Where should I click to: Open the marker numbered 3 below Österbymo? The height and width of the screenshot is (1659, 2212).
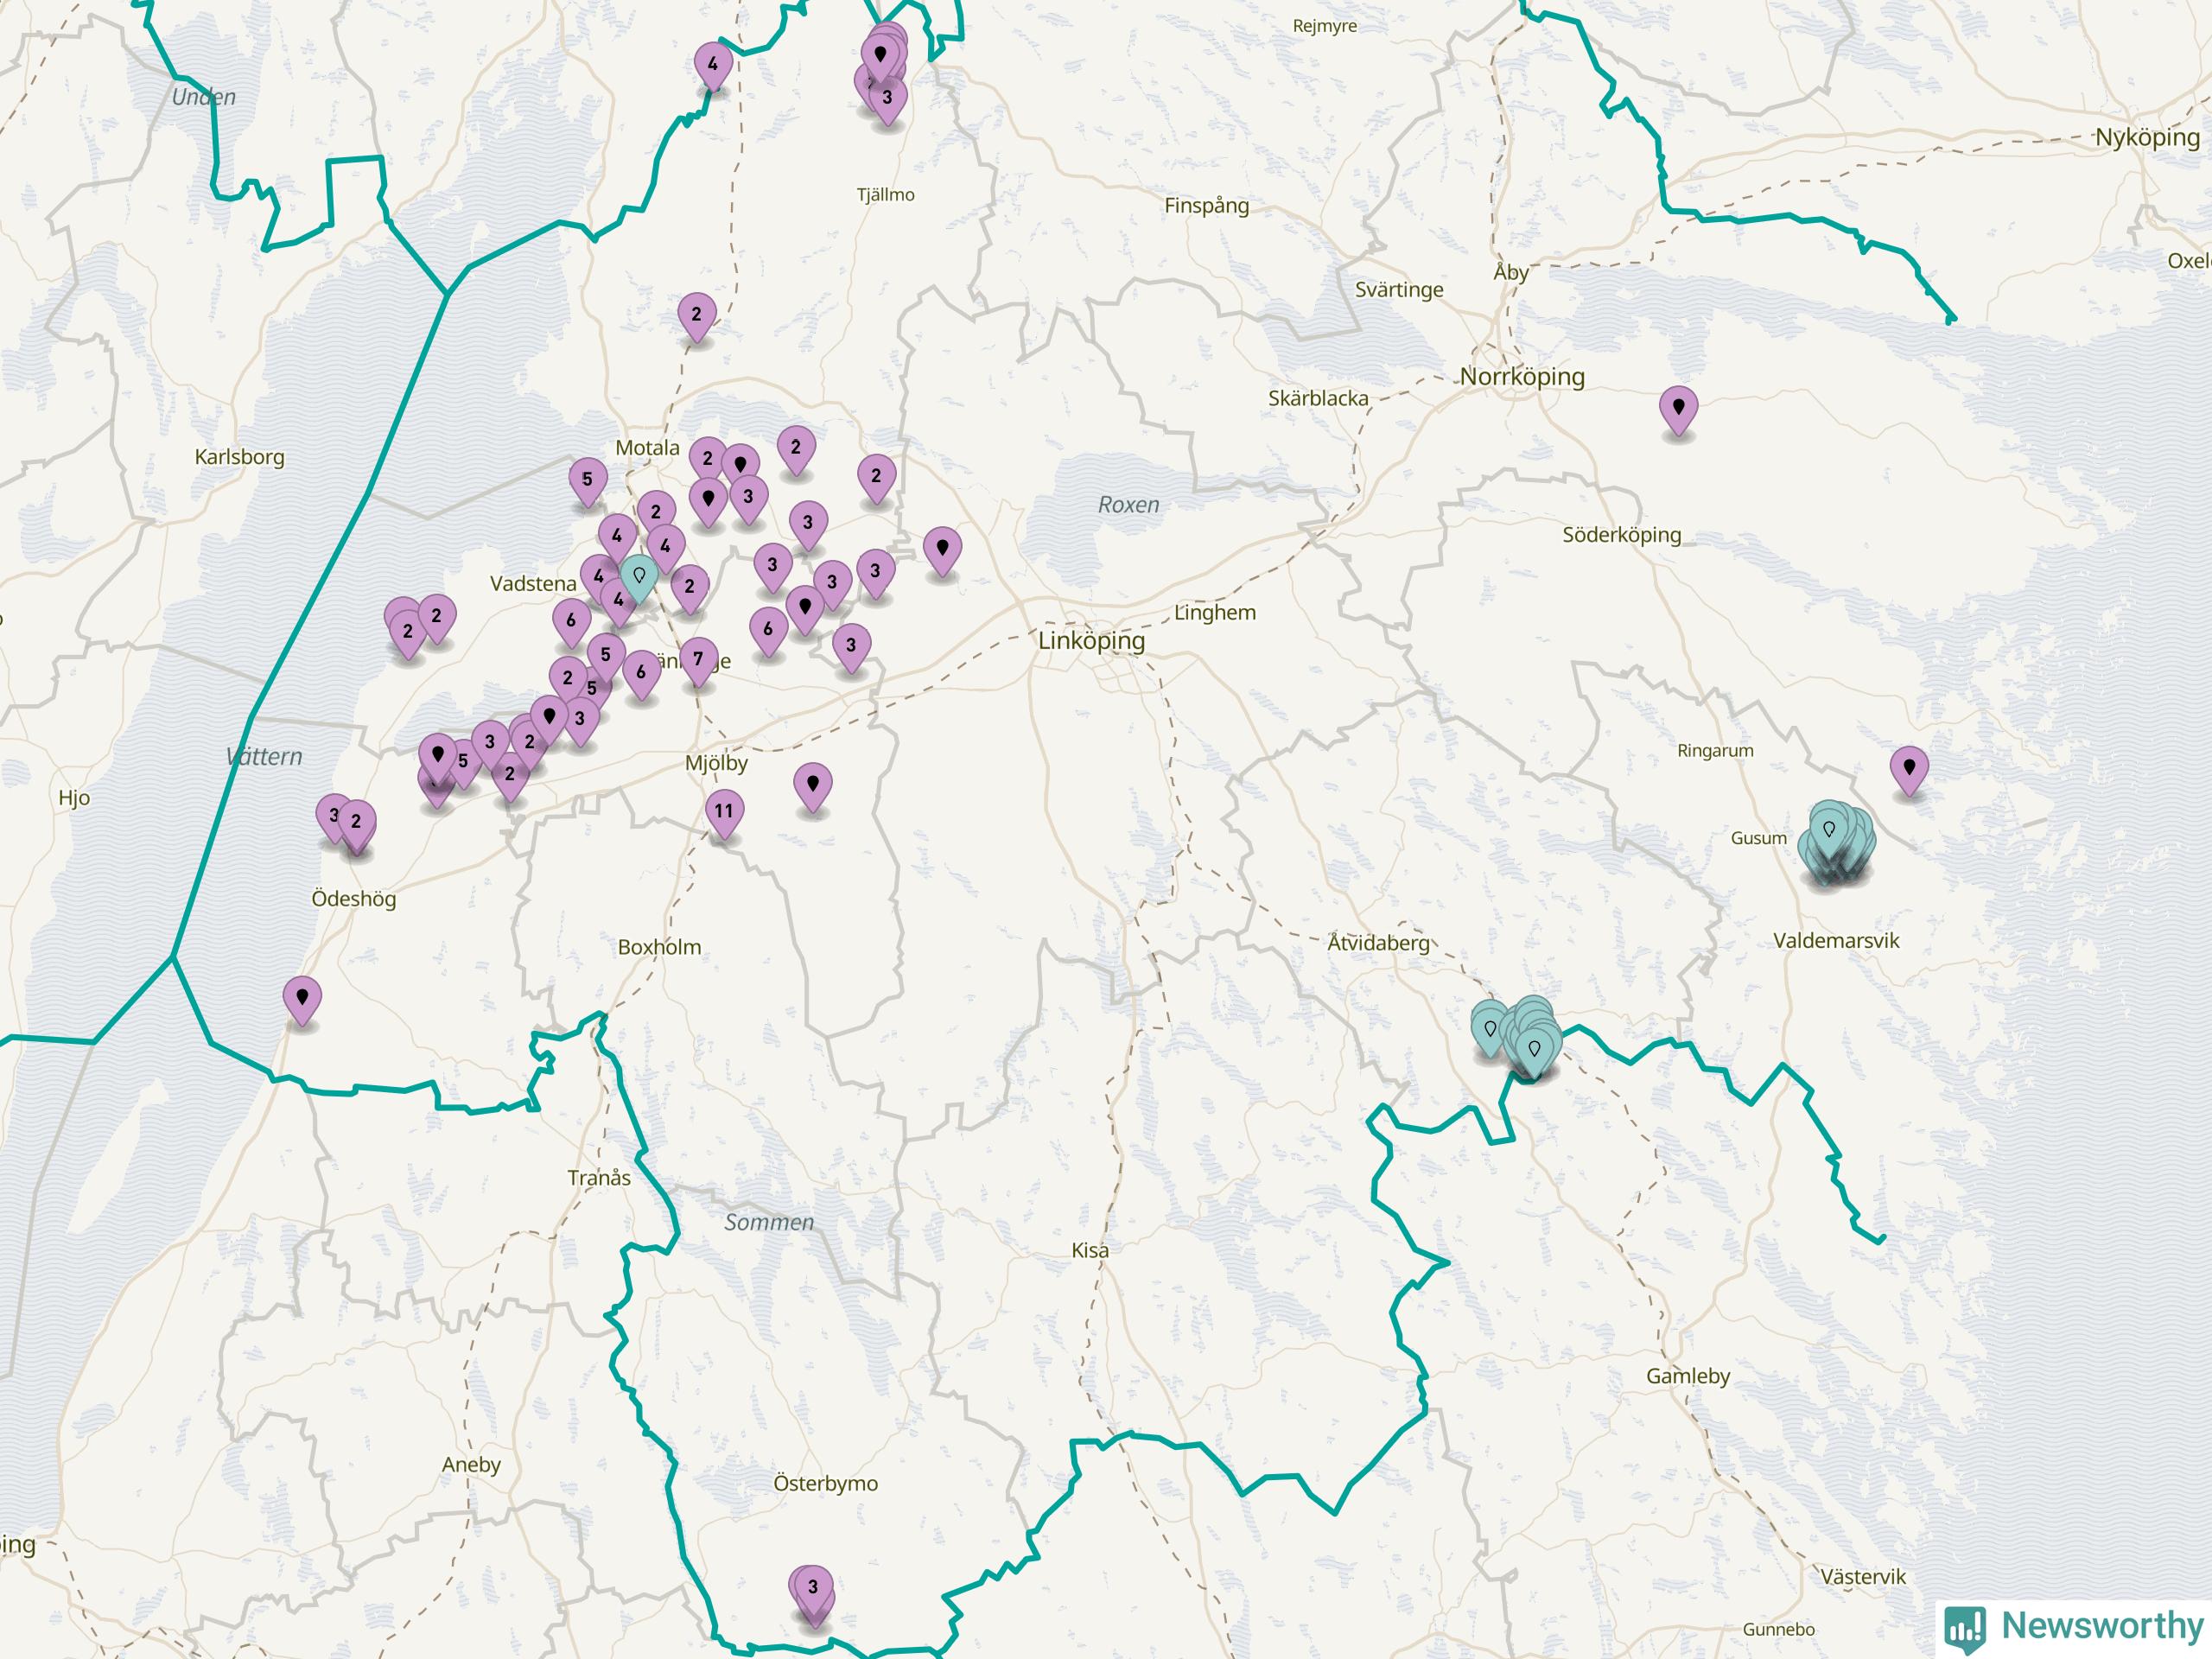click(813, 1590)
